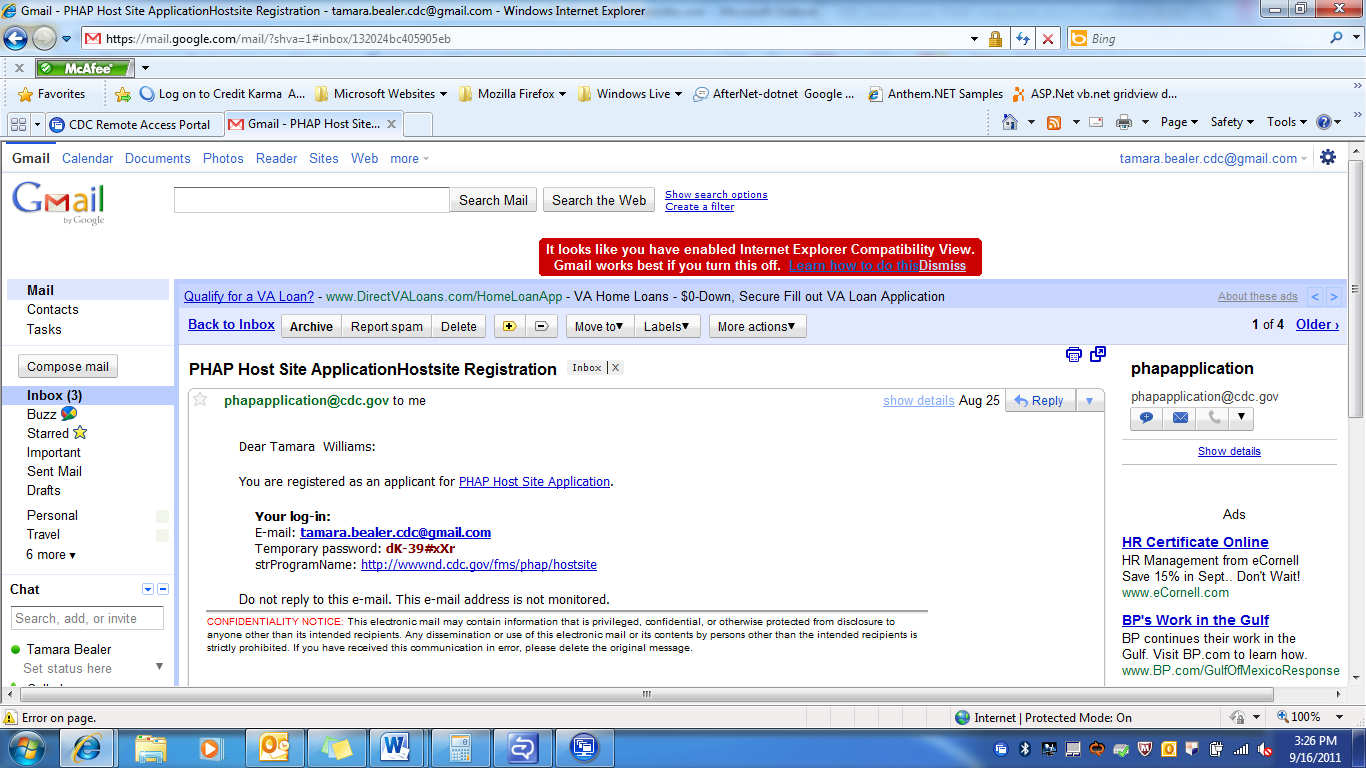Start chat with phapapplication using chat bubble icon
The width and height of the screenshot is (1366, 768).
click(x=1146, y=418)
